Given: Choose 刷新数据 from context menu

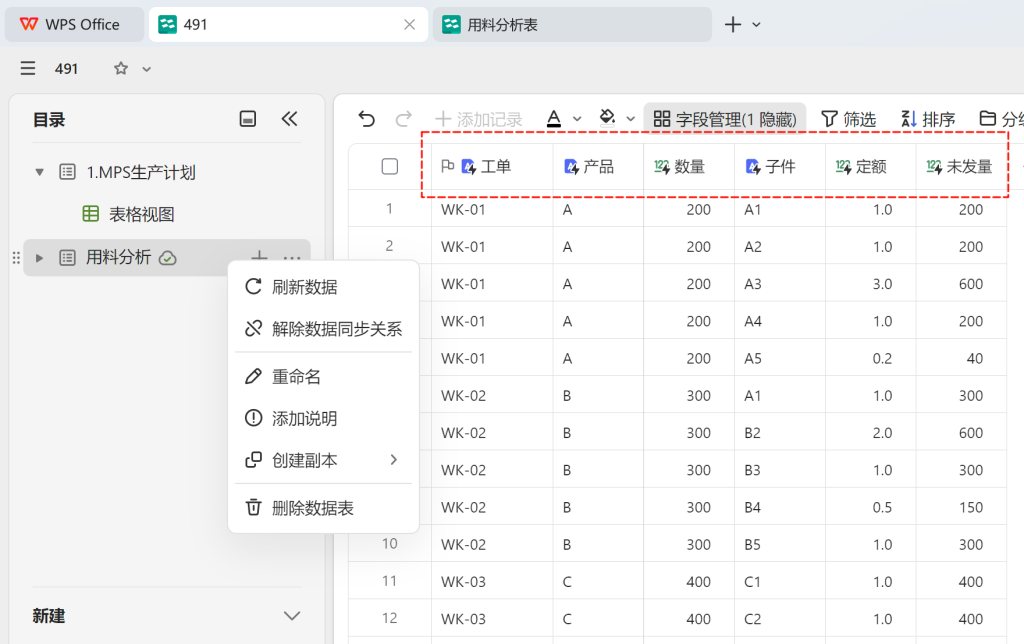Looking at the screenshot, I should (323, 287).
